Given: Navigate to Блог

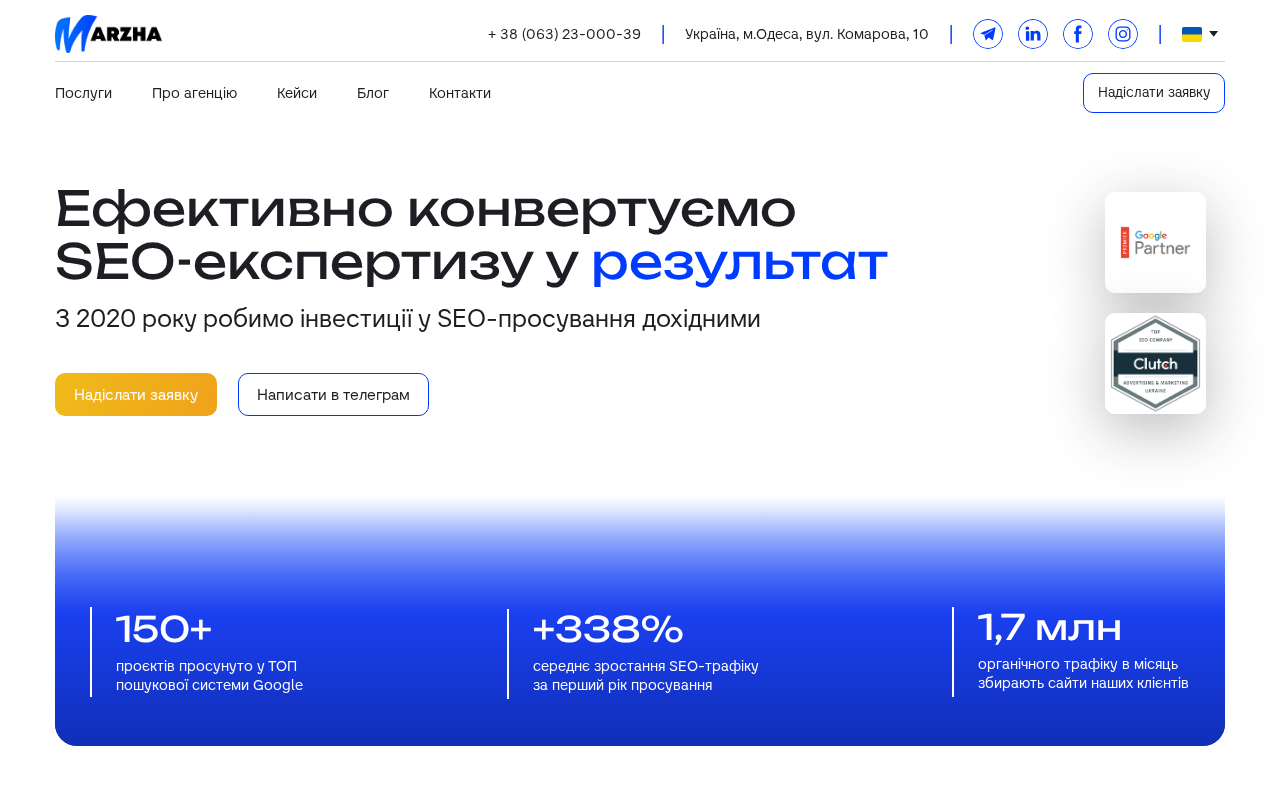Looking at the screenshot, I should click(373, 93).
